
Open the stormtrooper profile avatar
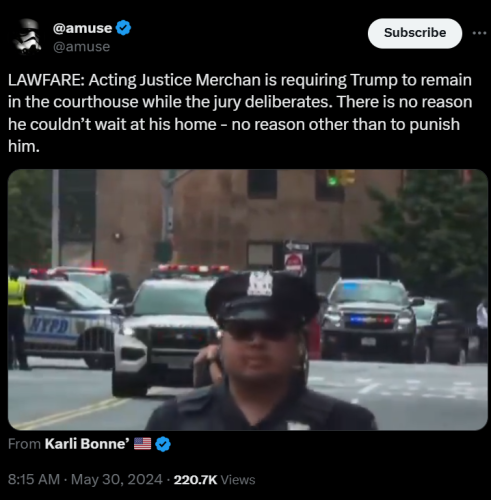(27, 36)
